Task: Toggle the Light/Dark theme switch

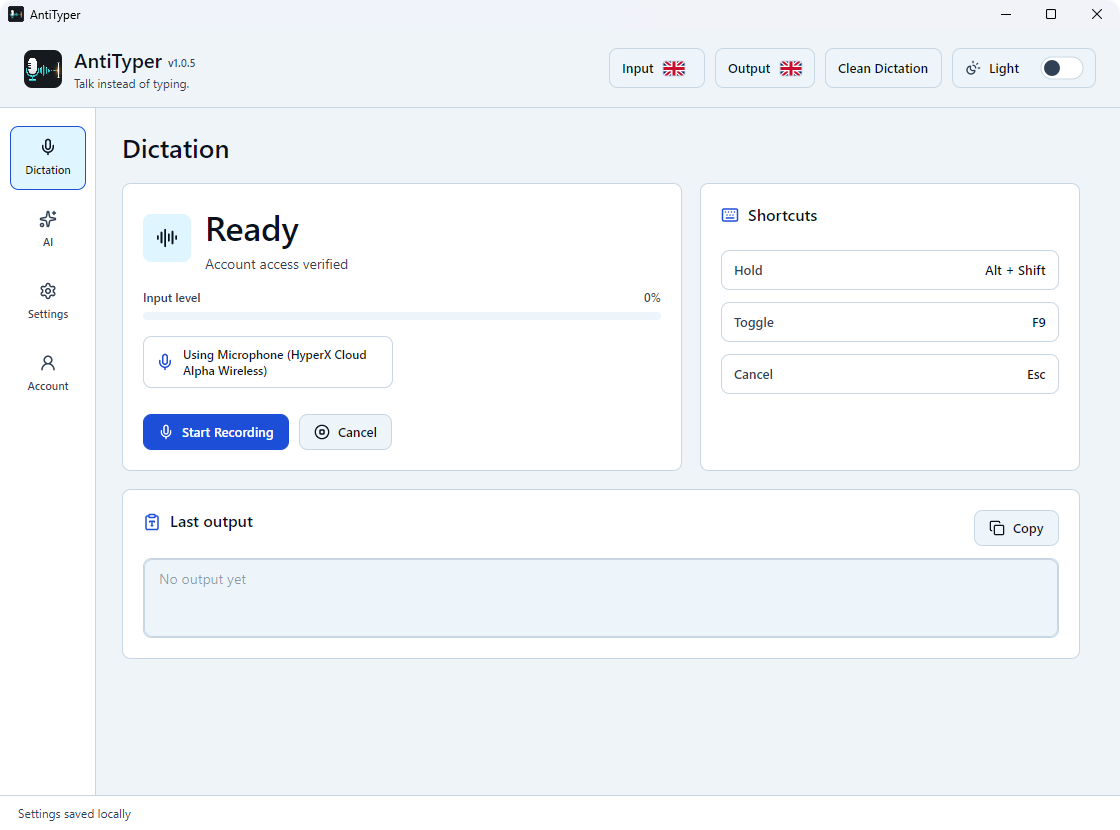Action: 1061,69
